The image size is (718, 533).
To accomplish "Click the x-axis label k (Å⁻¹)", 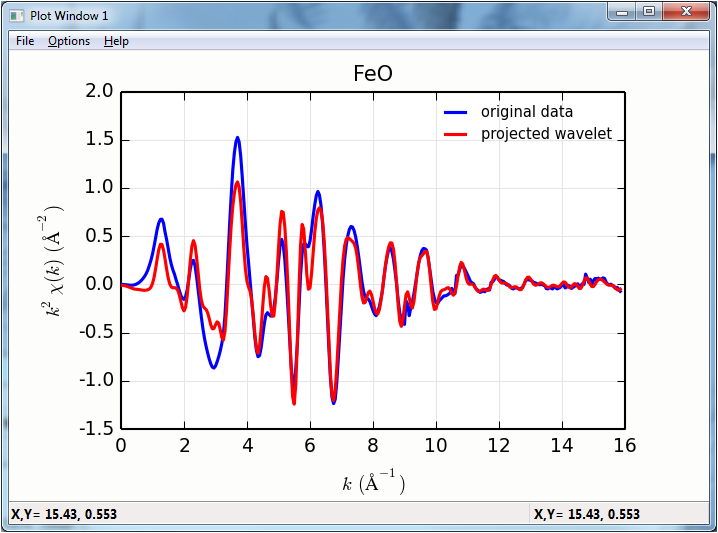I will pyautogui.click(x=372, y=483).
